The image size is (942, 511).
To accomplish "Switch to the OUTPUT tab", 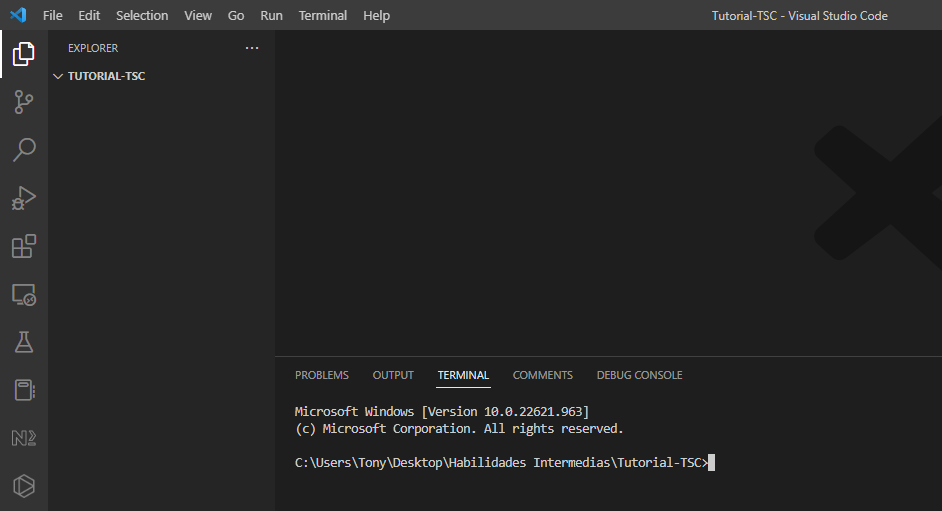I will pos(393,375).
